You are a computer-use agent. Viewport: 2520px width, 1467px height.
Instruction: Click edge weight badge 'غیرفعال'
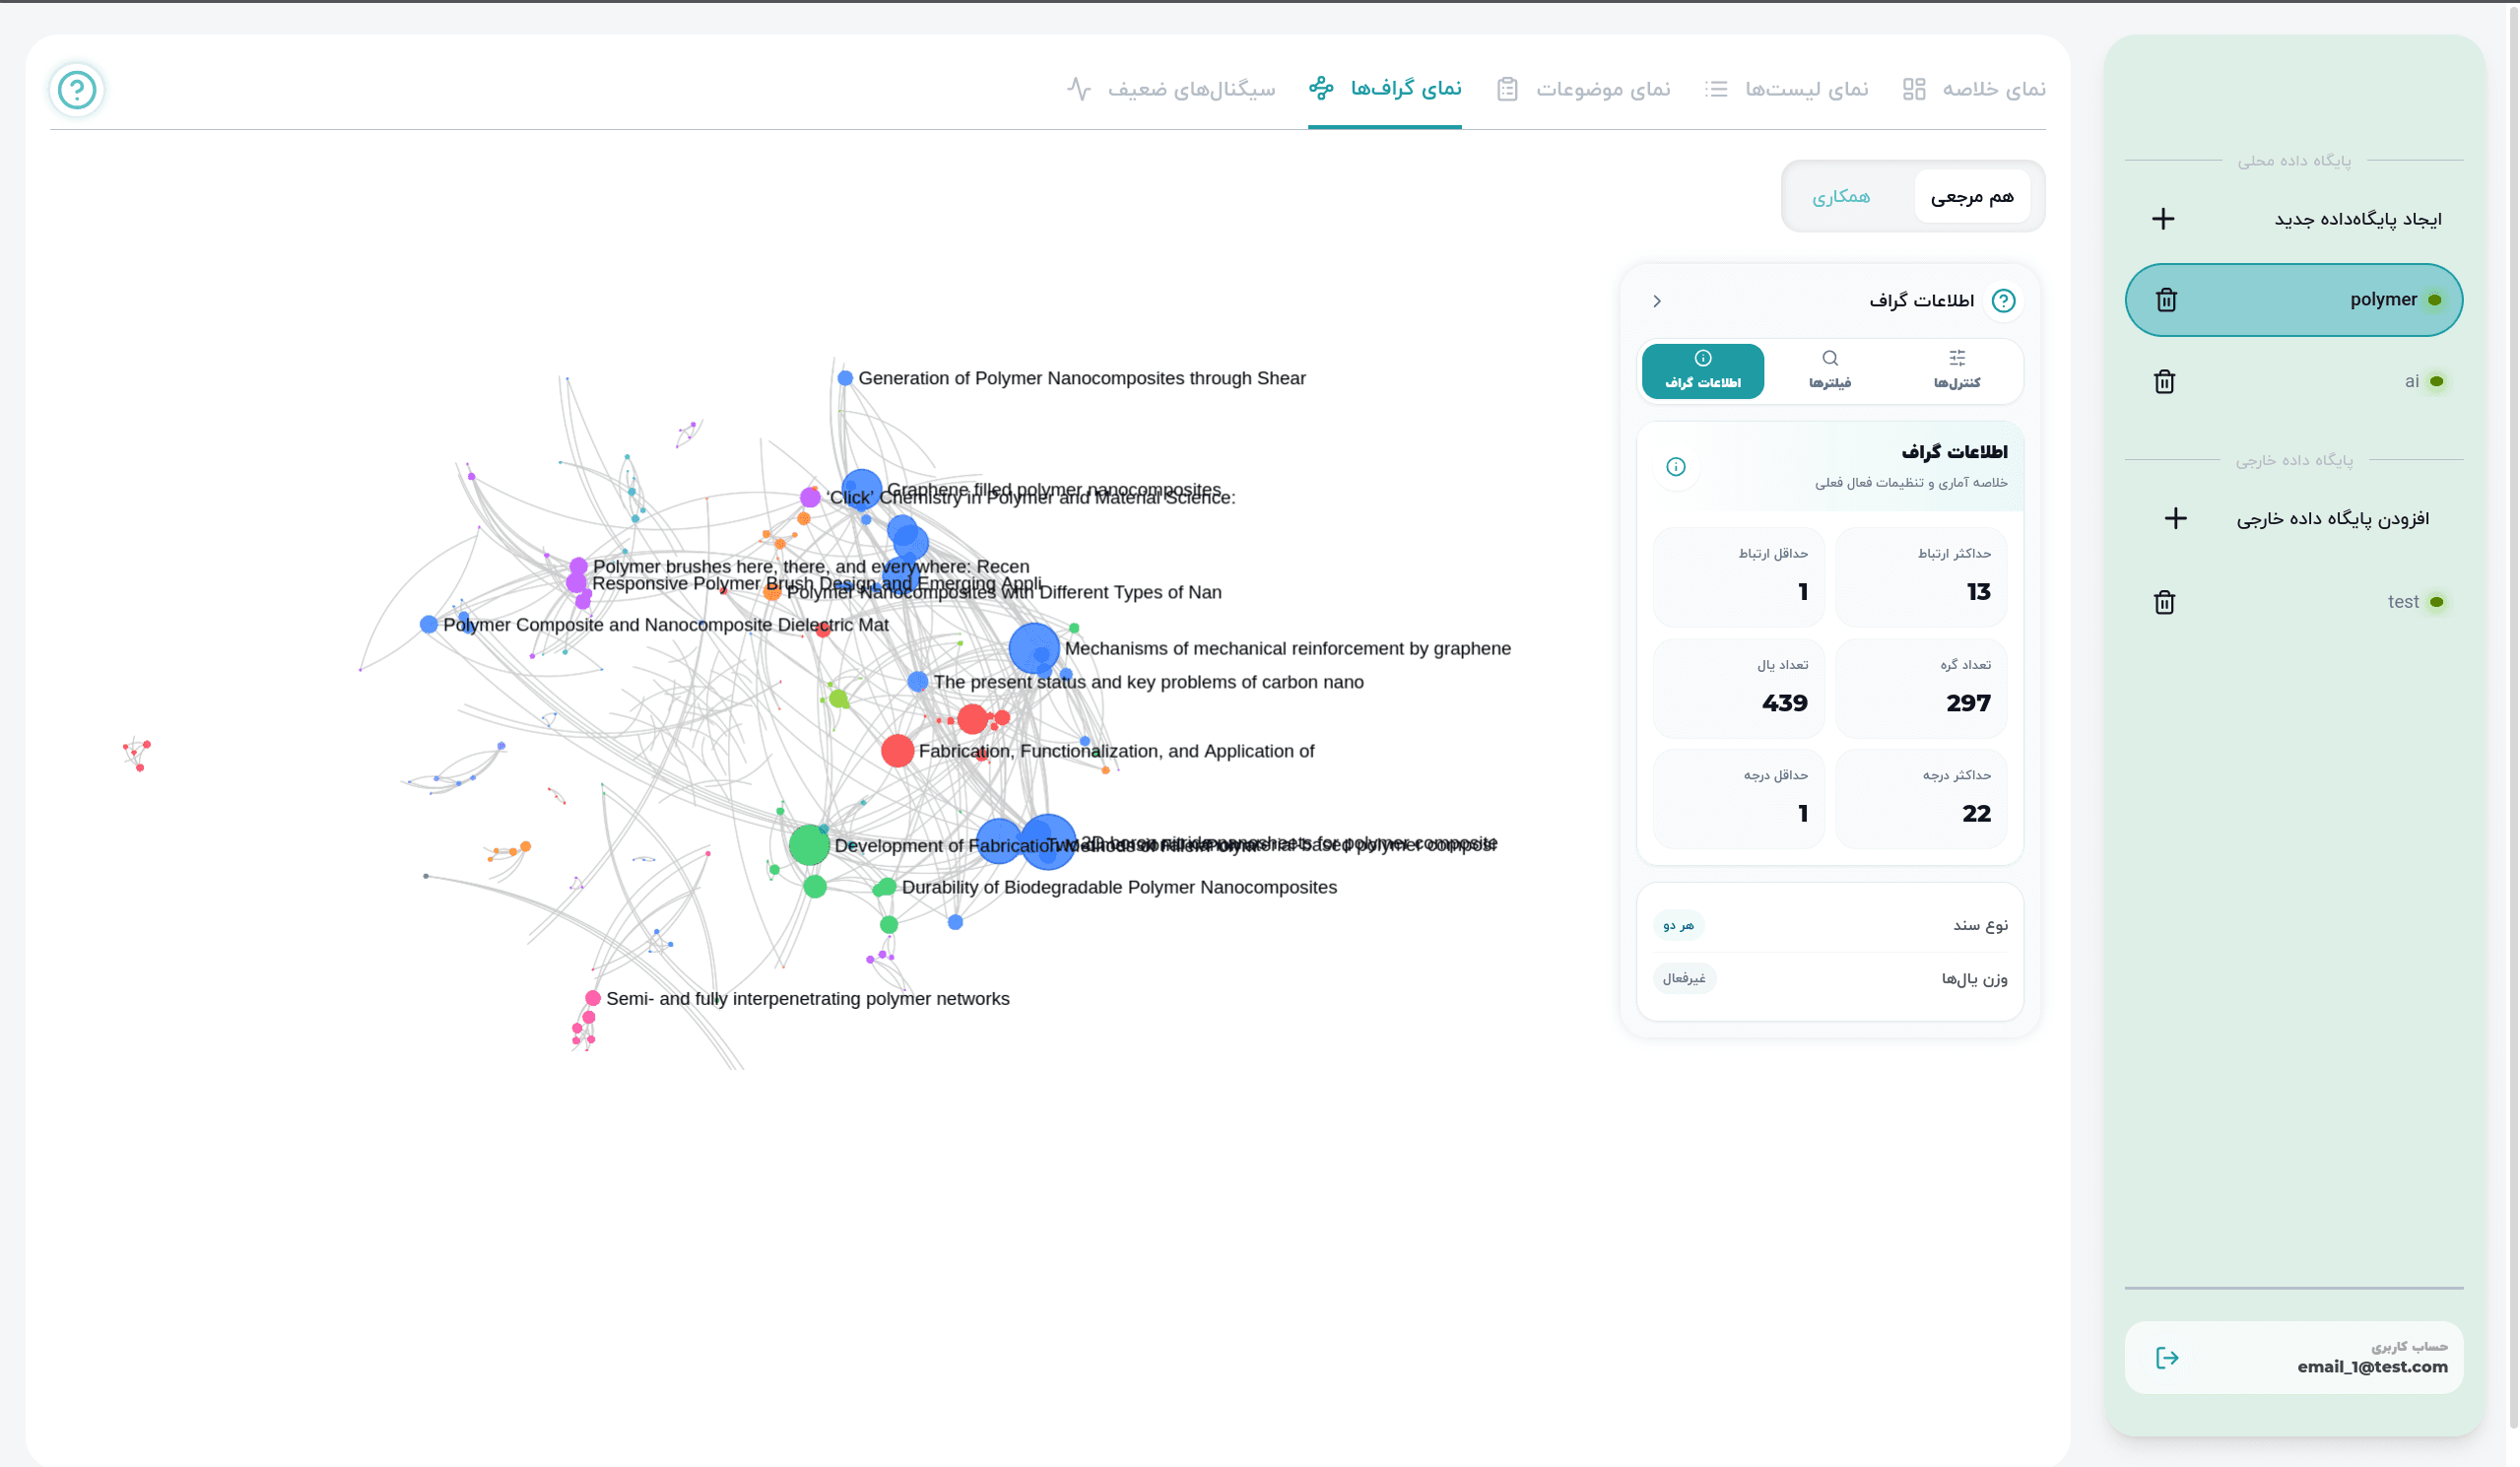pos(1684,978)
